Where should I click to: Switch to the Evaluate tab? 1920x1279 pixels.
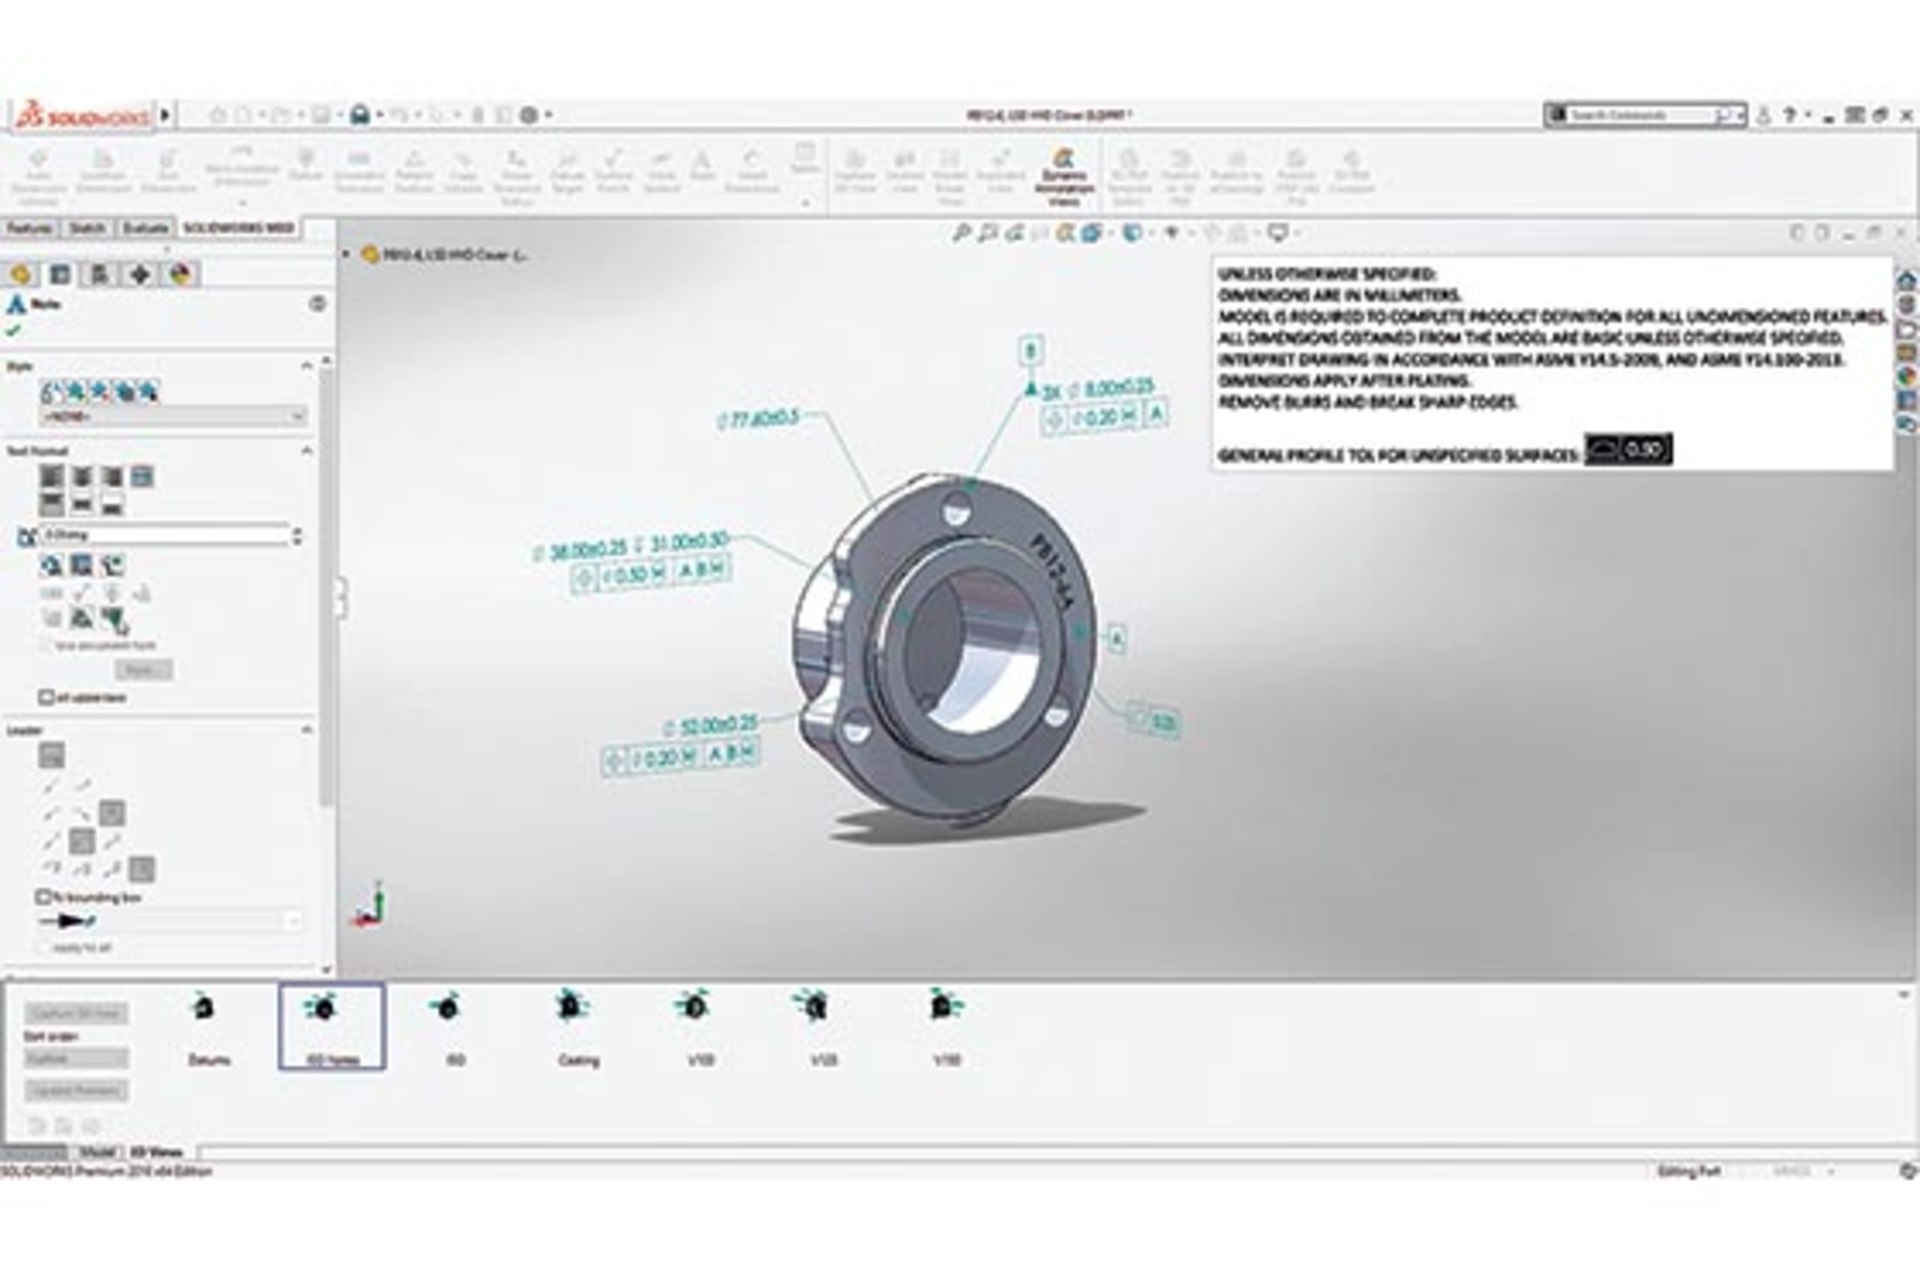coord(147,227)
